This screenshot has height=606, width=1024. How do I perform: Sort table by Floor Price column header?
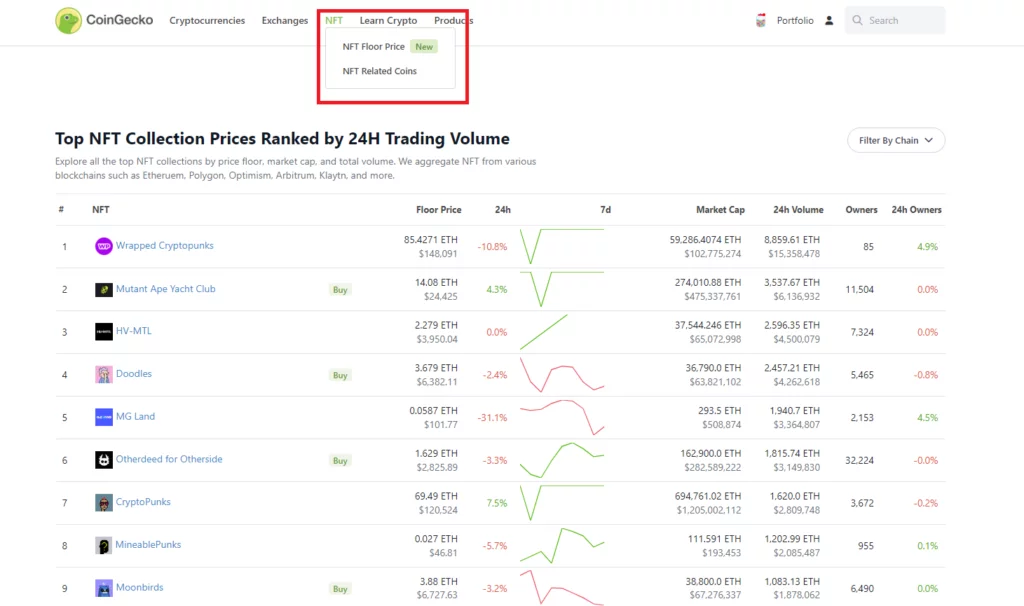(438, 210)
